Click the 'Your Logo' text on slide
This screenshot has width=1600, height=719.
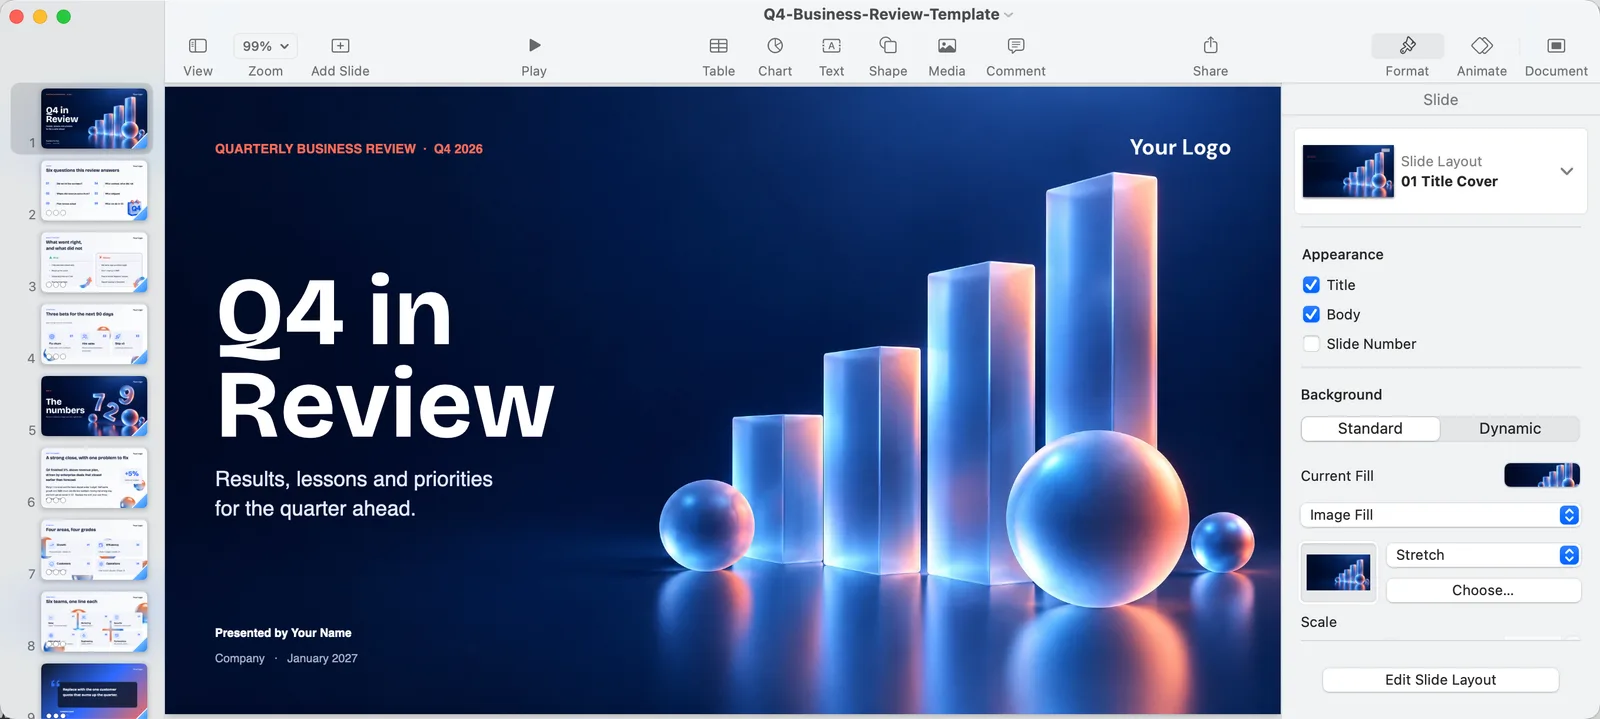click(1180, 147)
